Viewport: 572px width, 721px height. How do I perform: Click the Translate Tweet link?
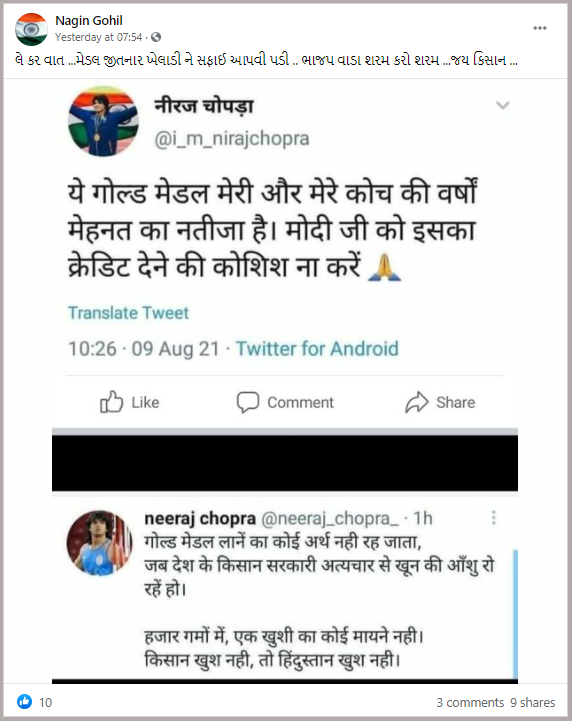[x=128, y=313]
